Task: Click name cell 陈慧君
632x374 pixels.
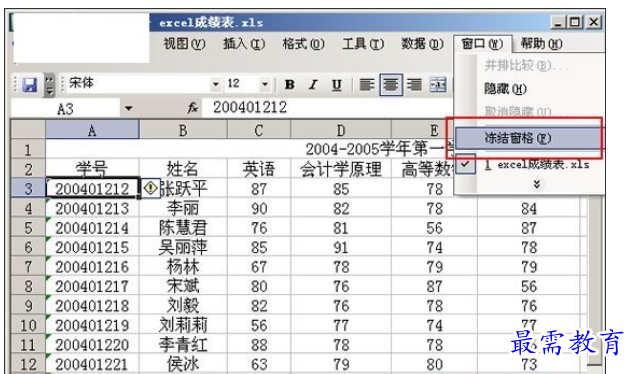Action: tap(183, 227)
